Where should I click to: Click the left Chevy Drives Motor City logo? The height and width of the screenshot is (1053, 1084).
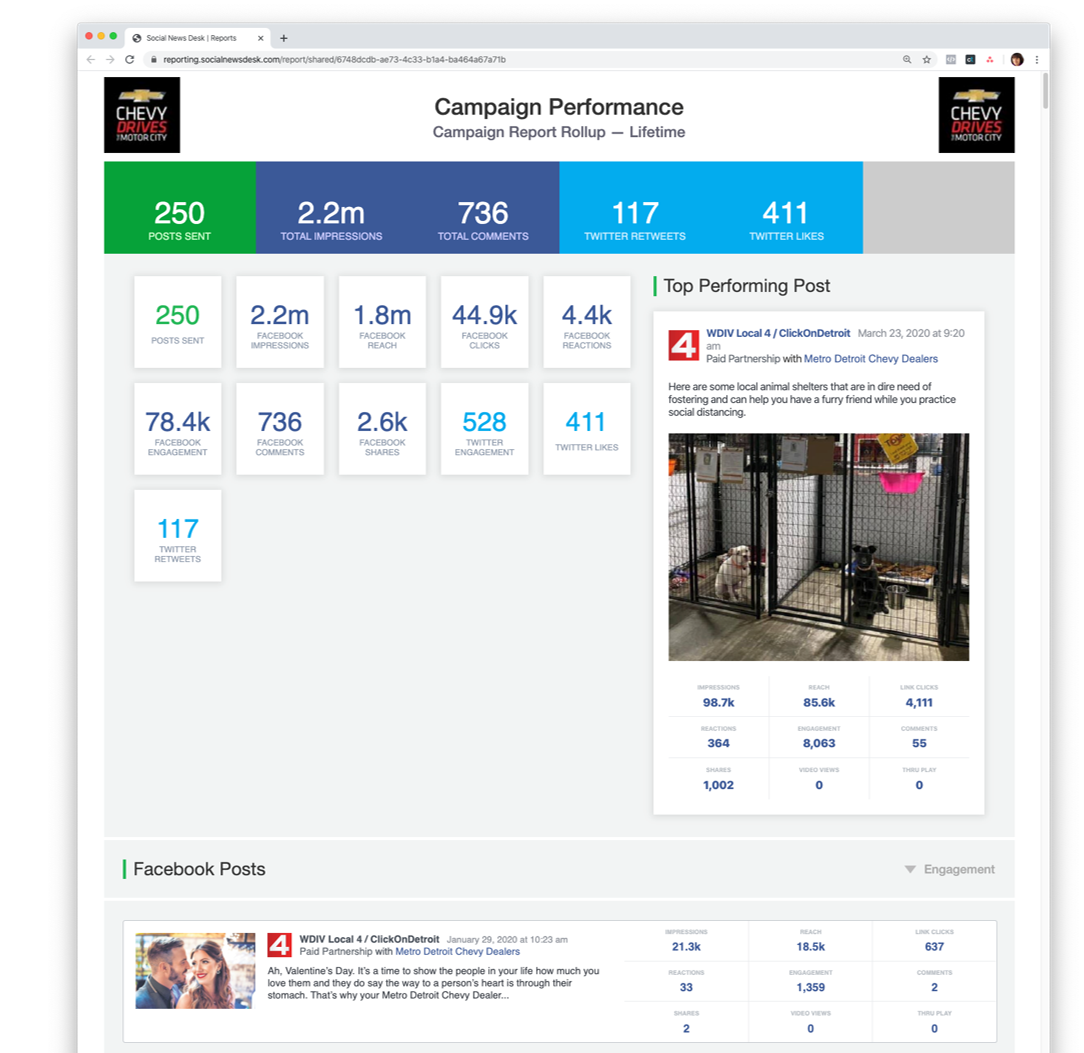[142, 115]
